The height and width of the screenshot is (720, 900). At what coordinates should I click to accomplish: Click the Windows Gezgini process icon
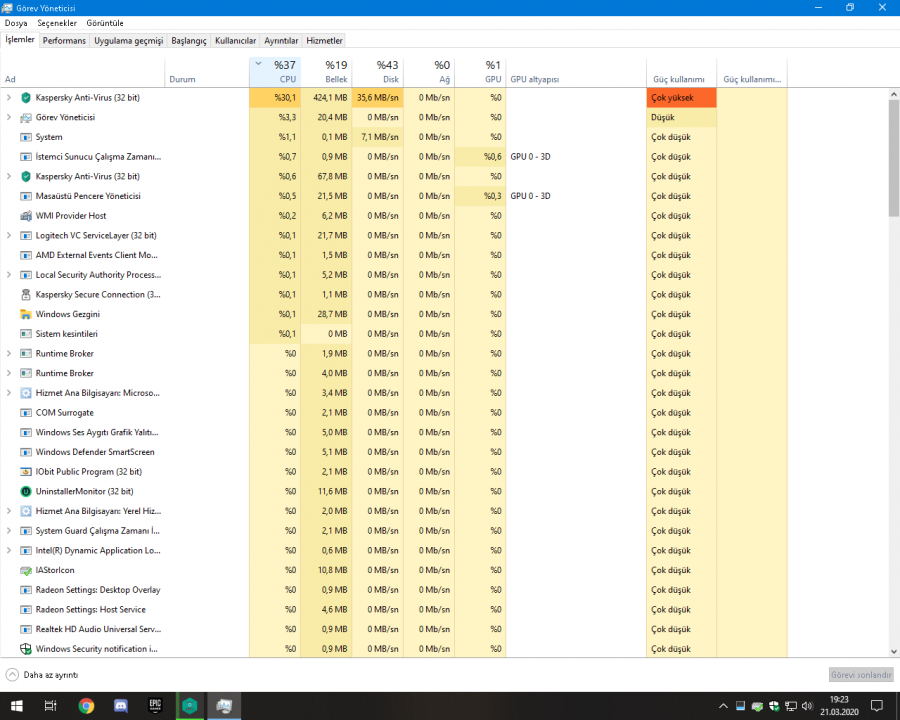[26, 314]
